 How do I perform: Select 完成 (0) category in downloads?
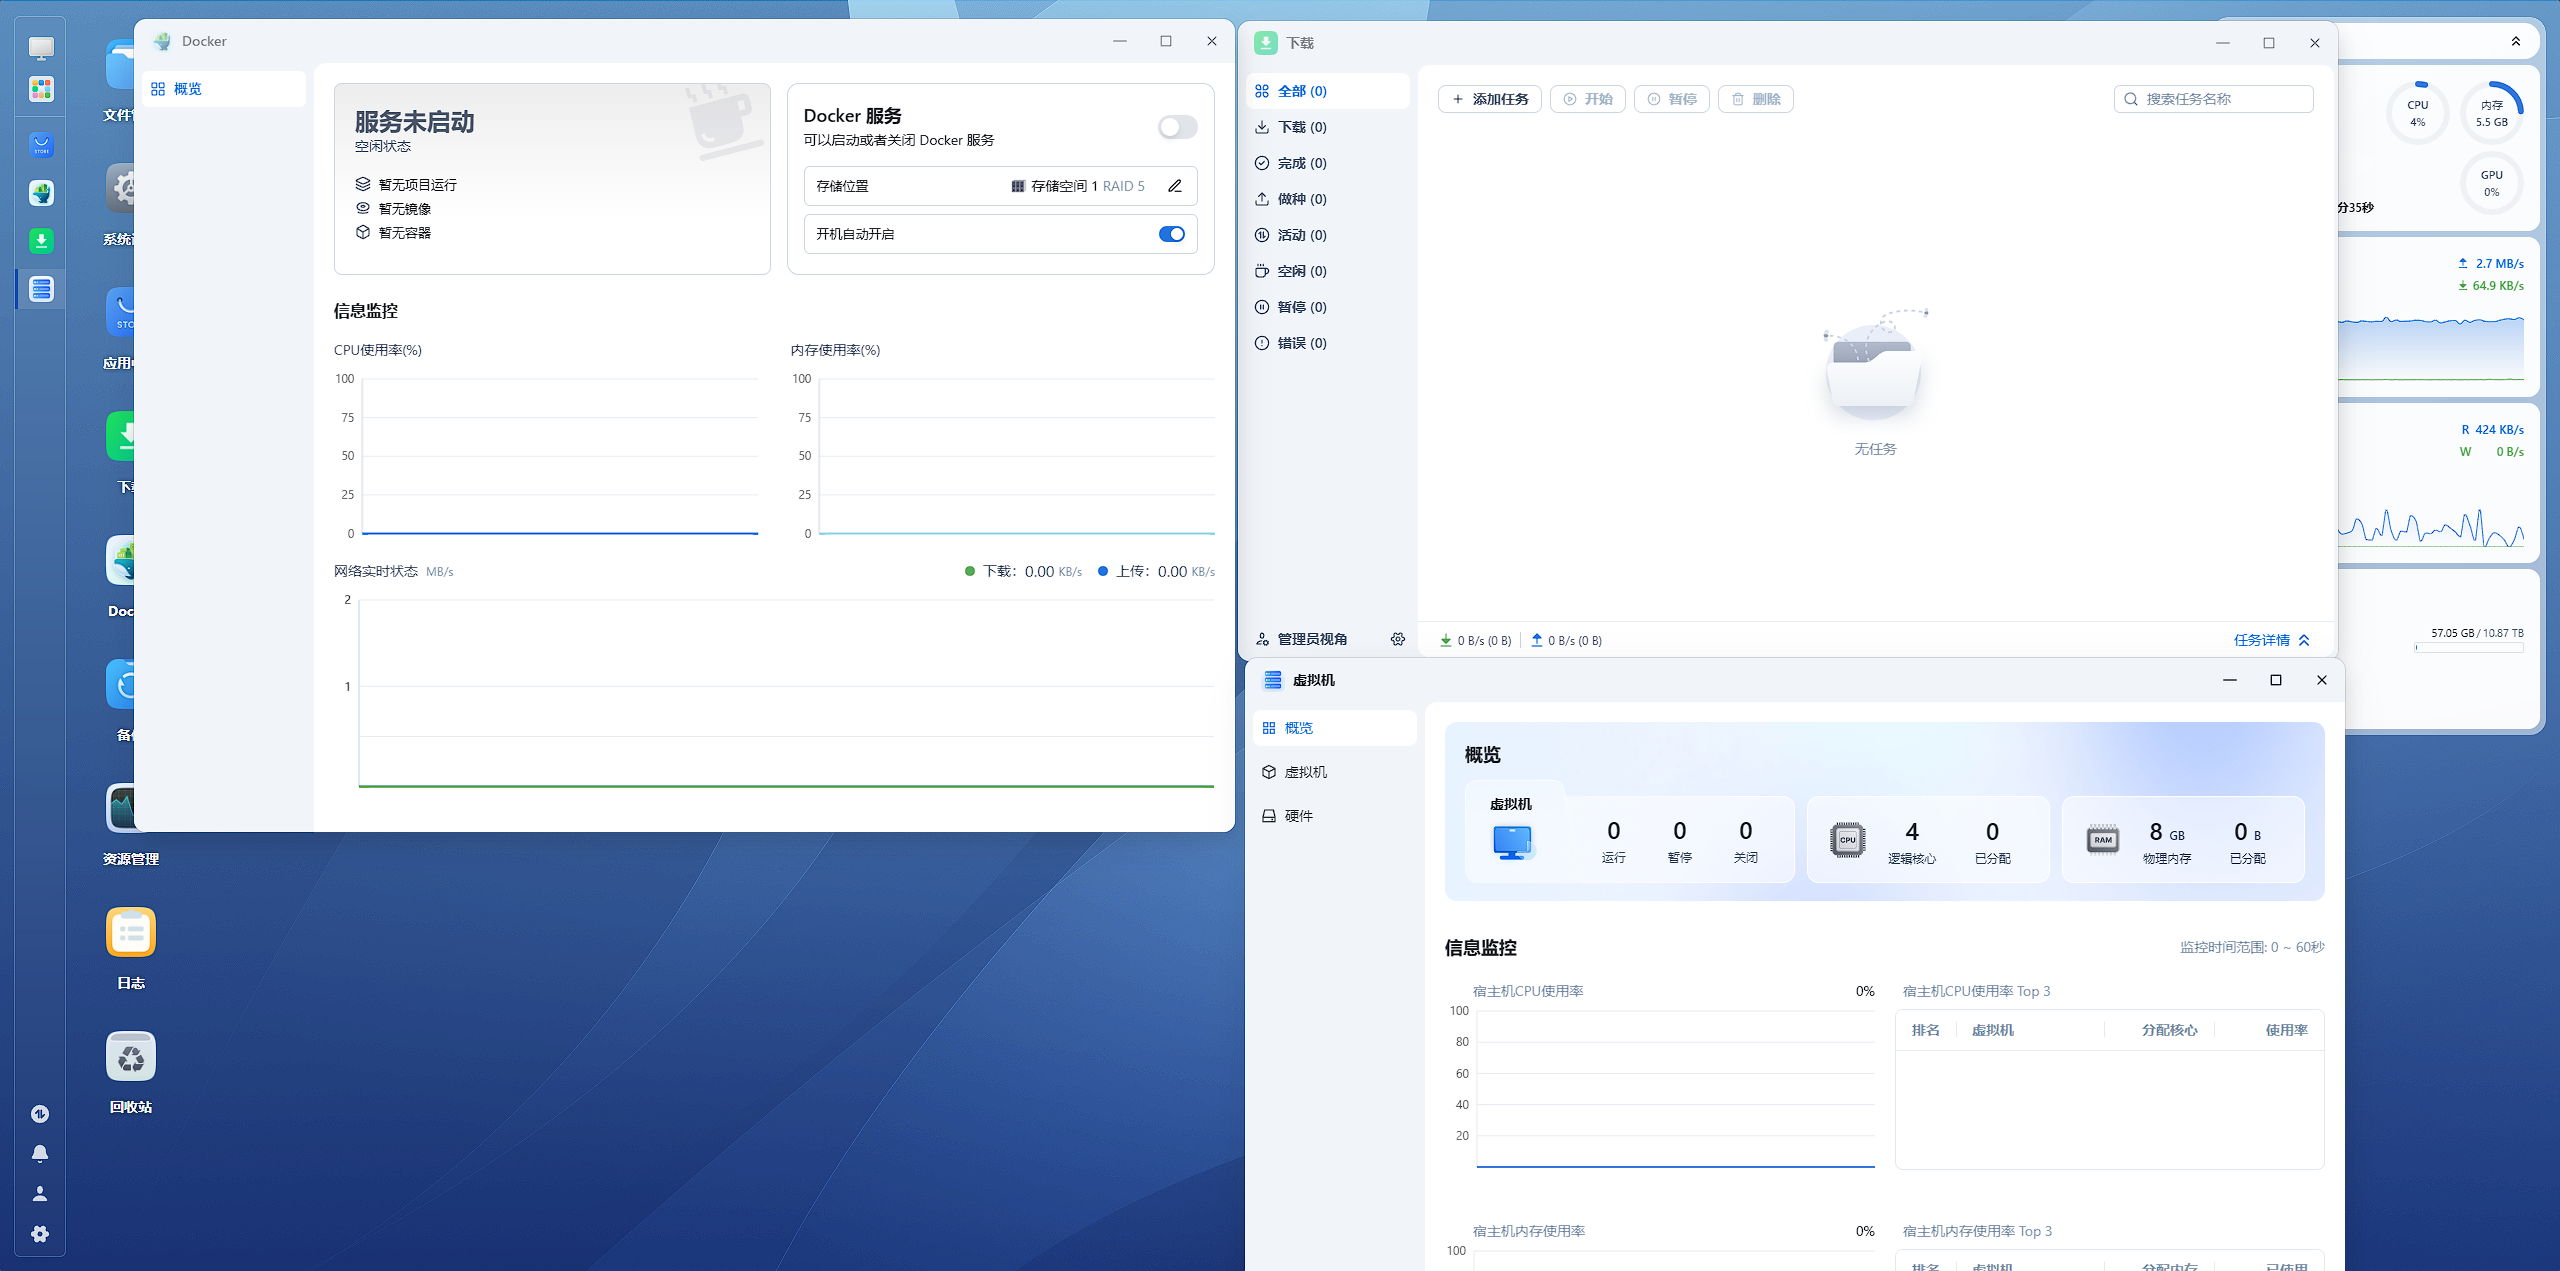(1302, 163)
